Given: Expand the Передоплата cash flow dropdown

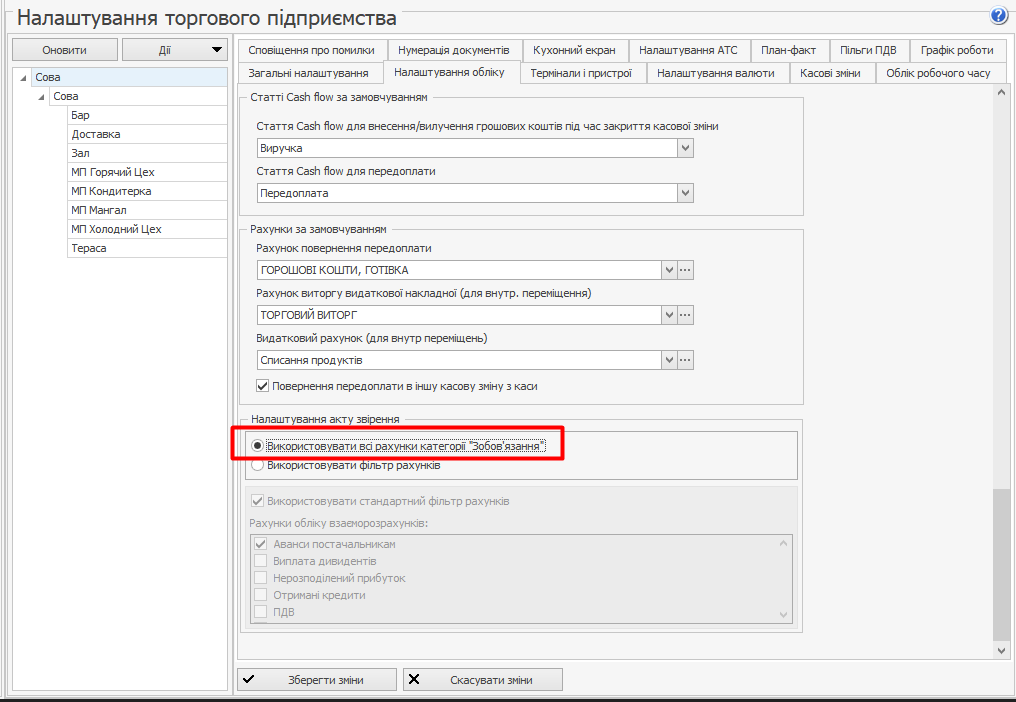Looking at the screenshot, I should 685,193.
